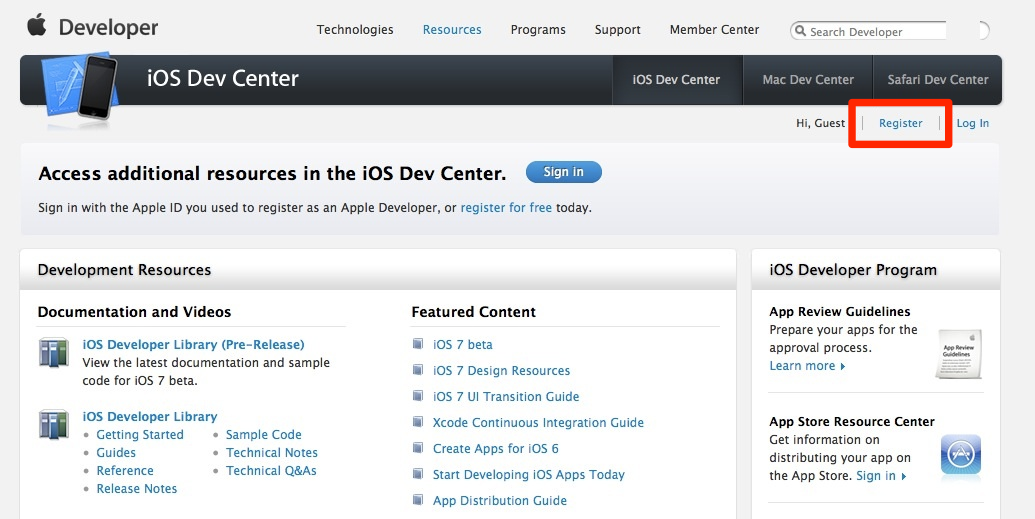Open the Programs menu

538,30
